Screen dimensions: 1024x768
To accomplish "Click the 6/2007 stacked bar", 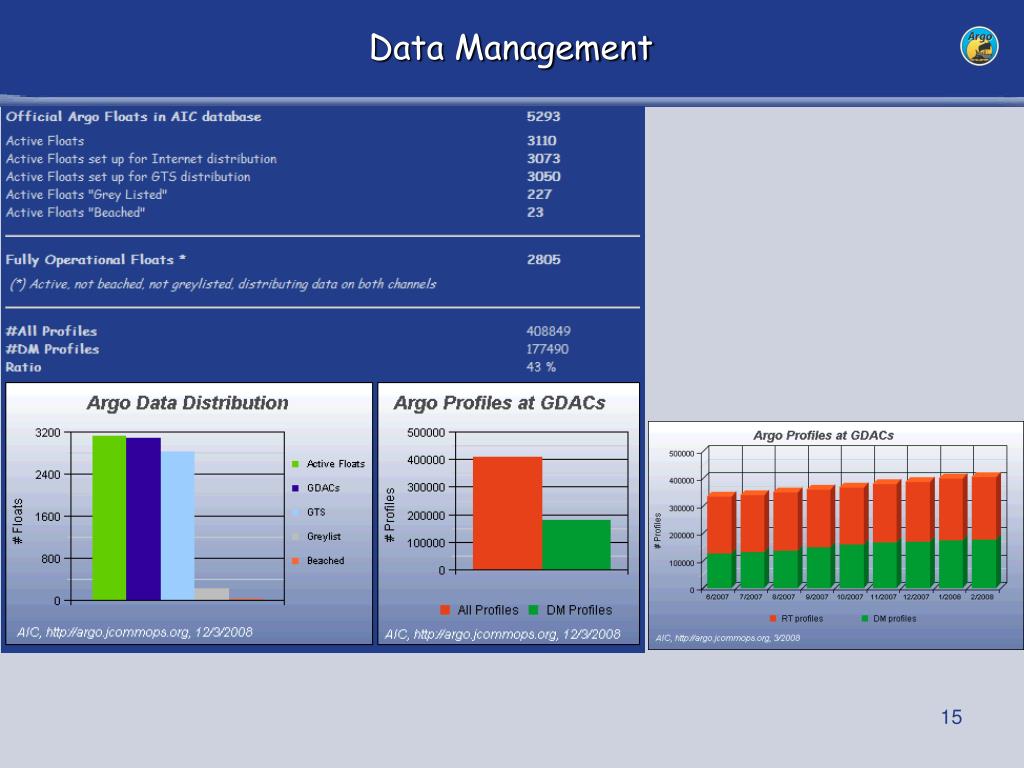I will click(720, 541).
